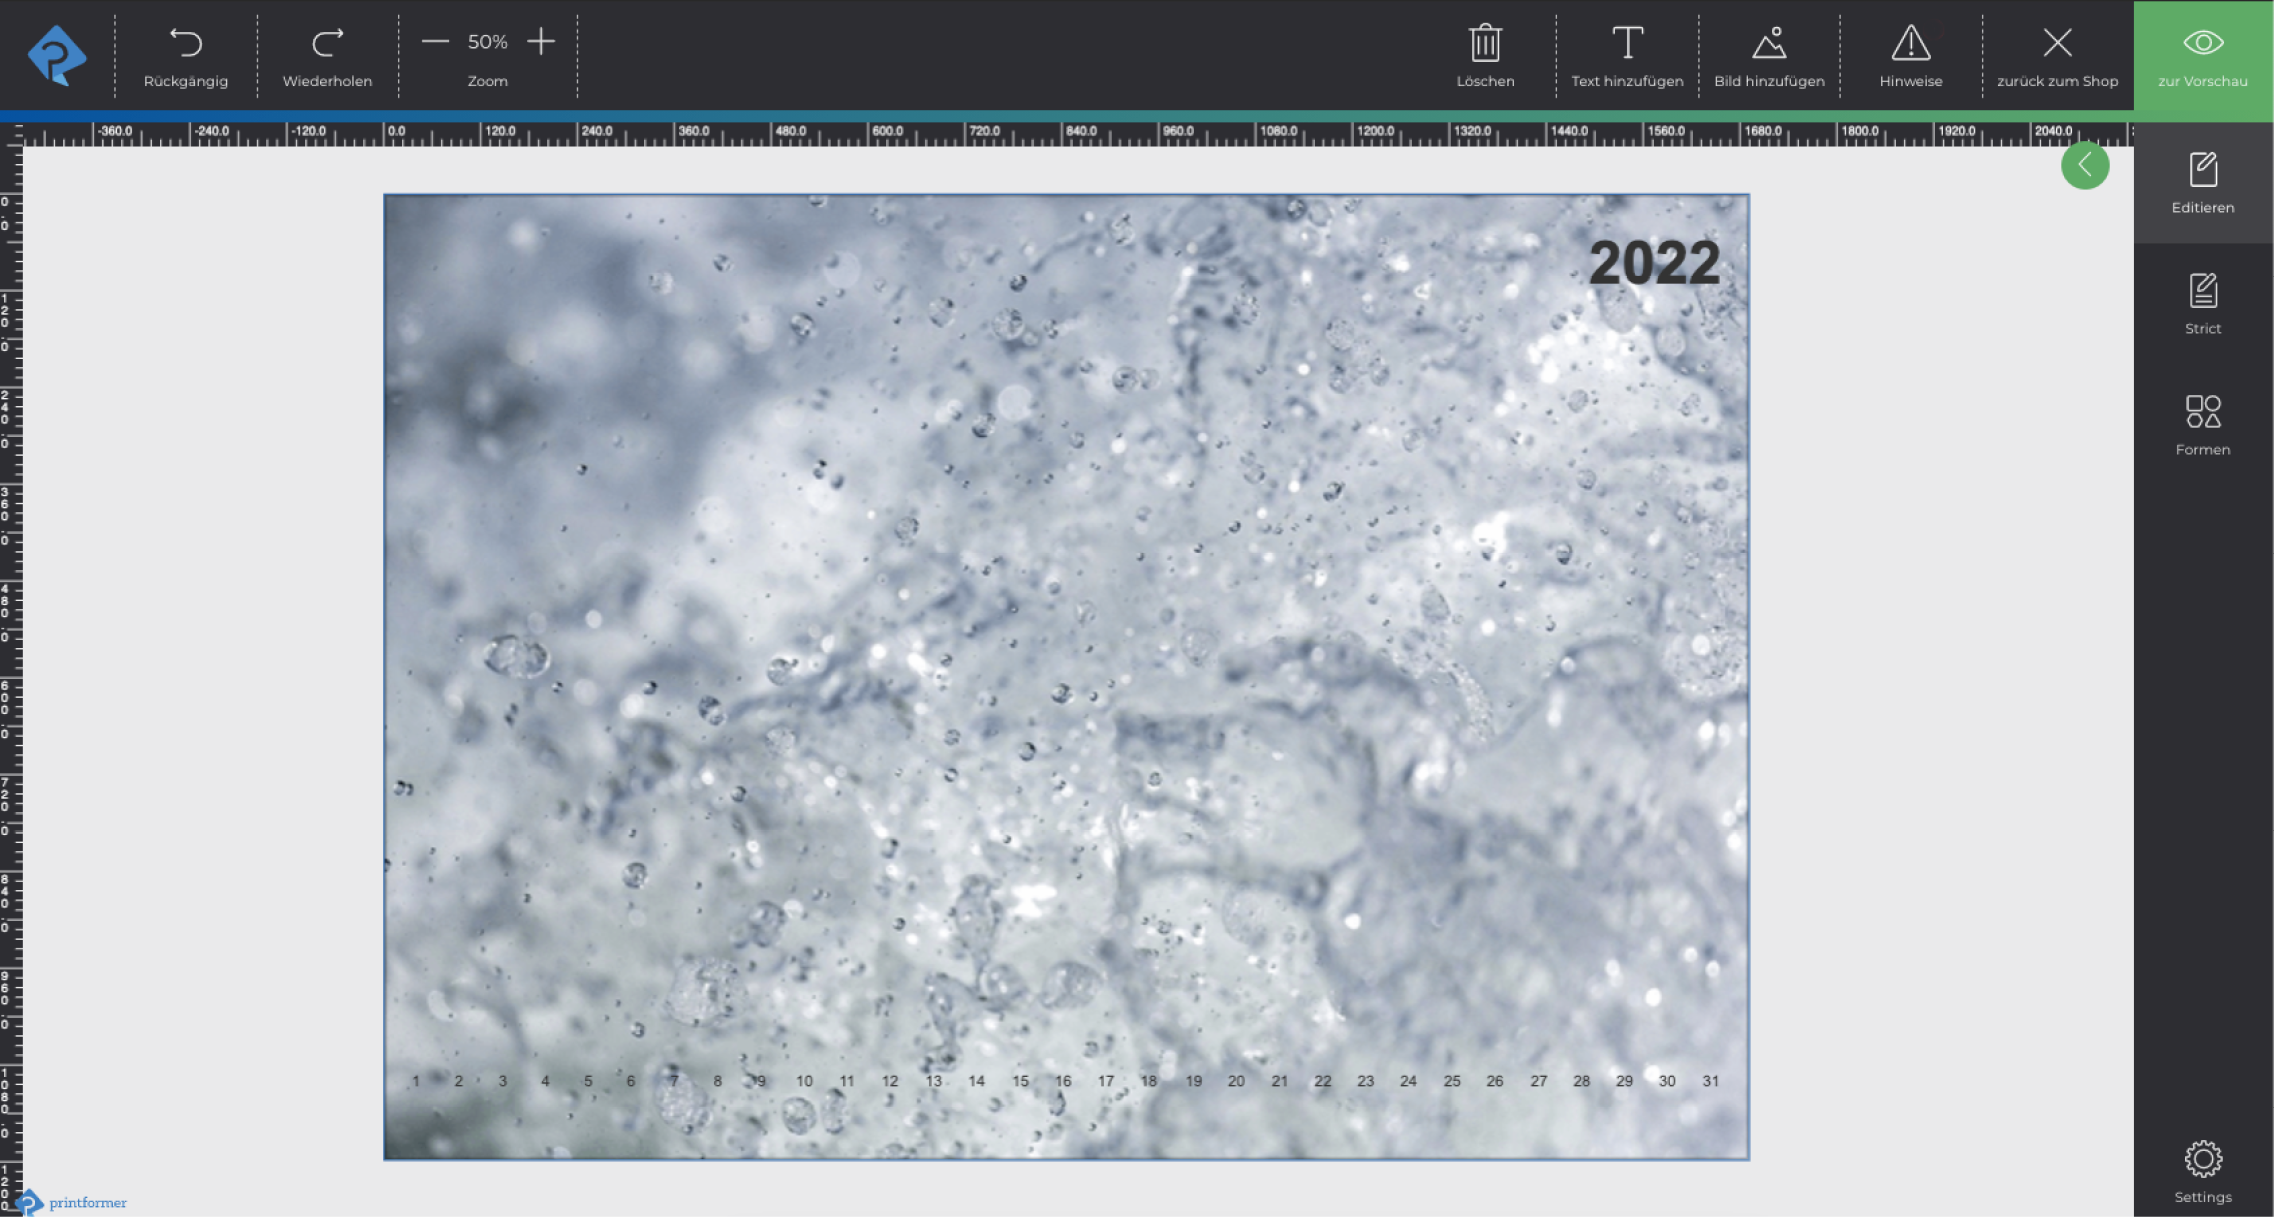
Task: Click the Rückgängig undo icon
Action: pos(186,43)
